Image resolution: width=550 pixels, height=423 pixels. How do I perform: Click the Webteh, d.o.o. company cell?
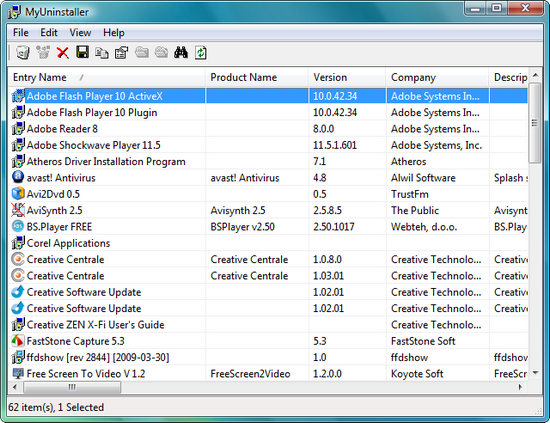[424, 227]
